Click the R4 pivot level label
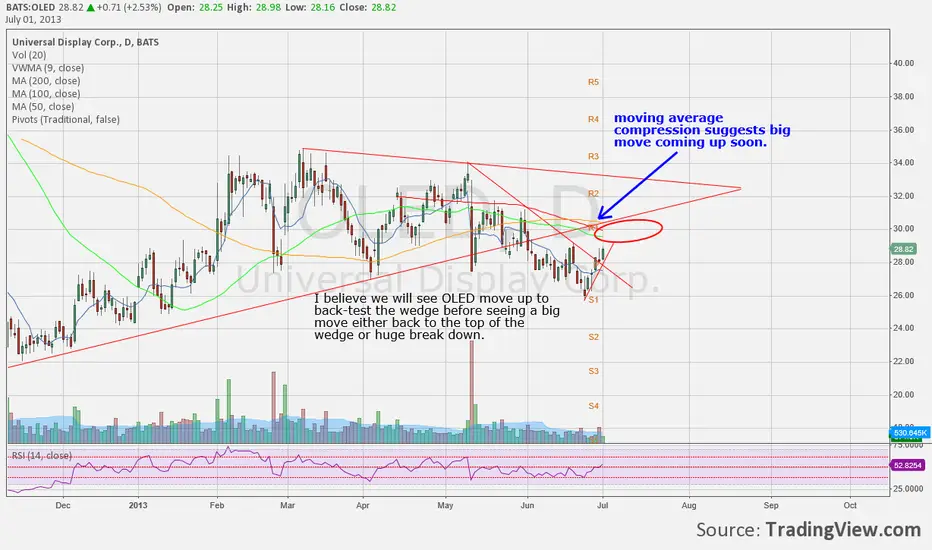932x550 pixels. click(x=593, y=120)
